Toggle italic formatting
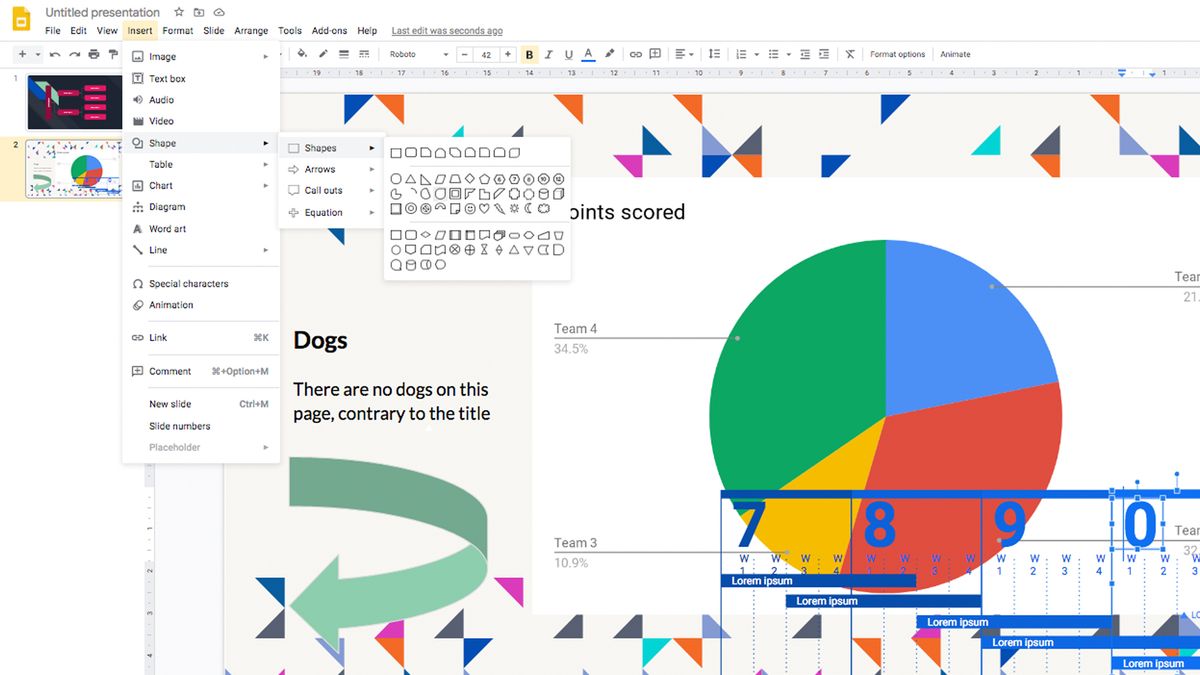The image size is (1200, 675). [x=548, y=54]
